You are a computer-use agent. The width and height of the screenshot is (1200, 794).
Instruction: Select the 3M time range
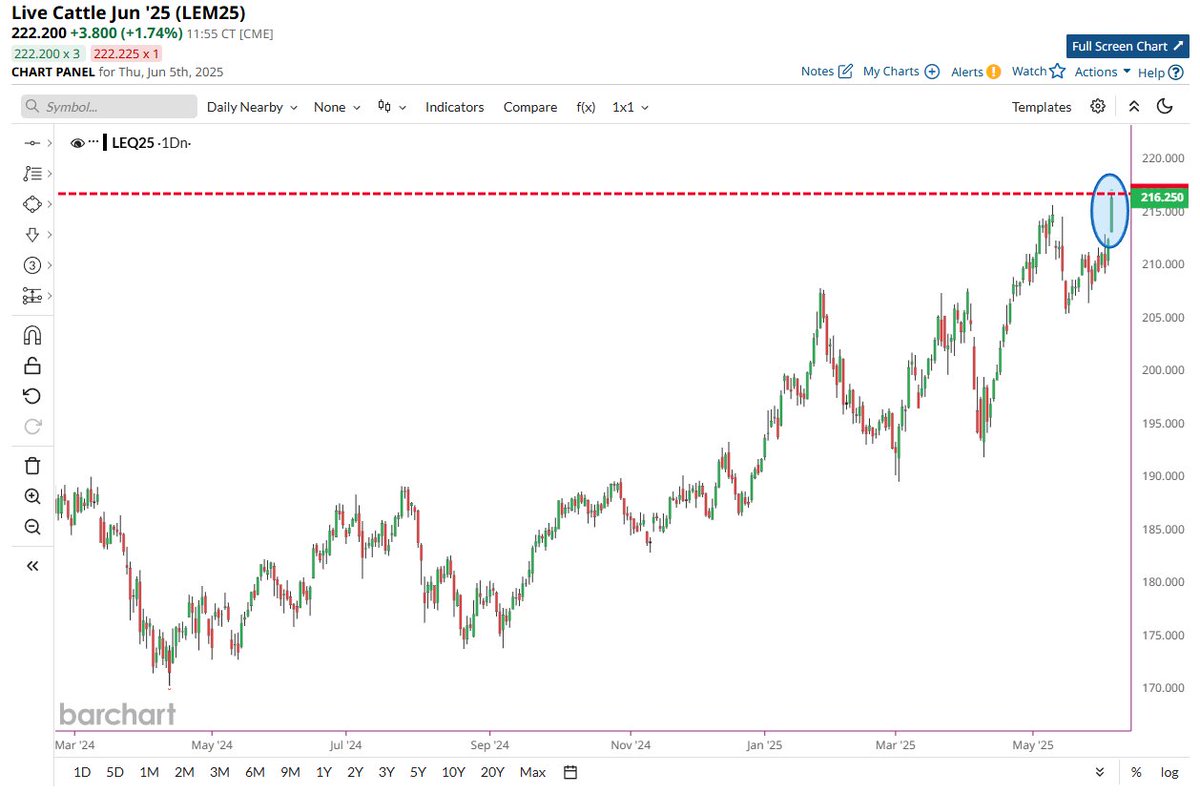point(219,772)
